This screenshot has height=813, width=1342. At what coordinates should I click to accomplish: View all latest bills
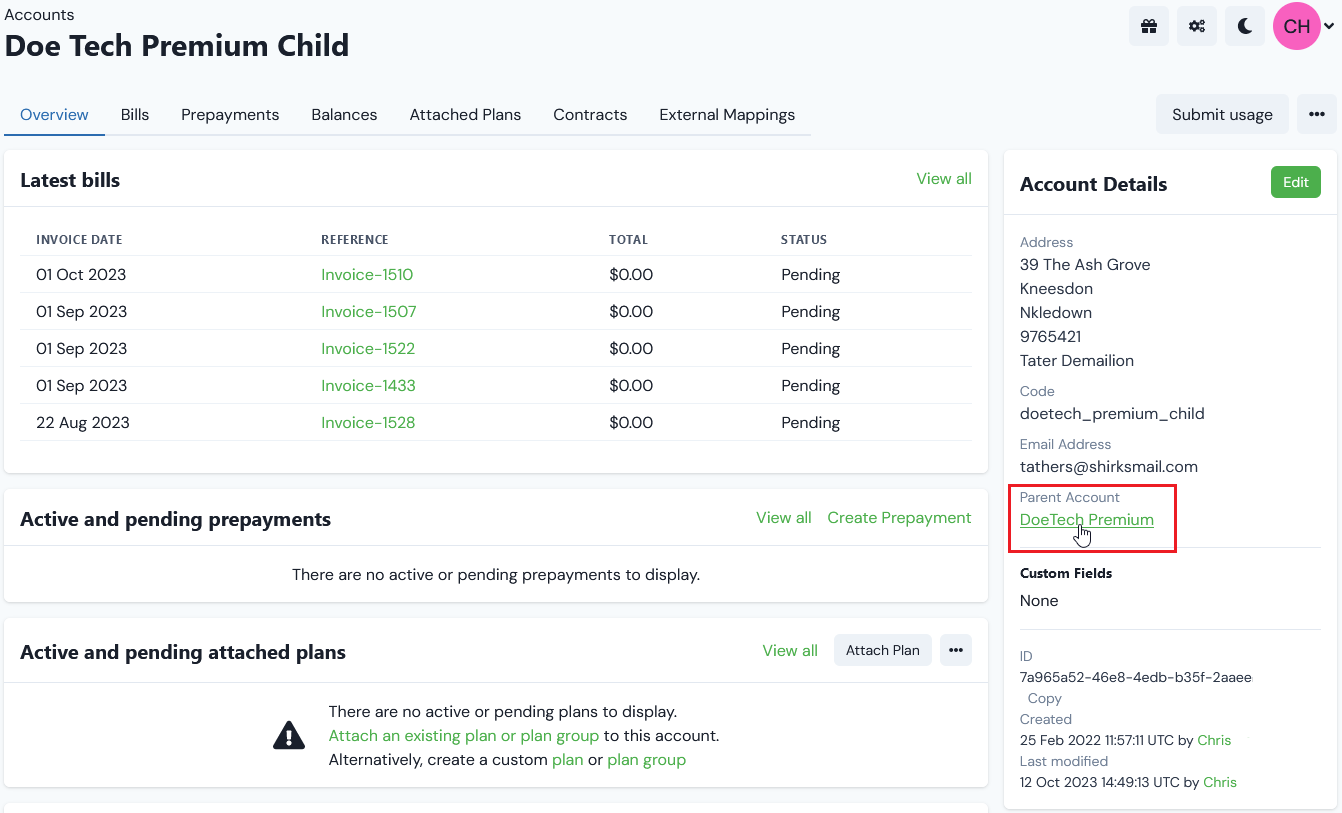click(943, 178)
